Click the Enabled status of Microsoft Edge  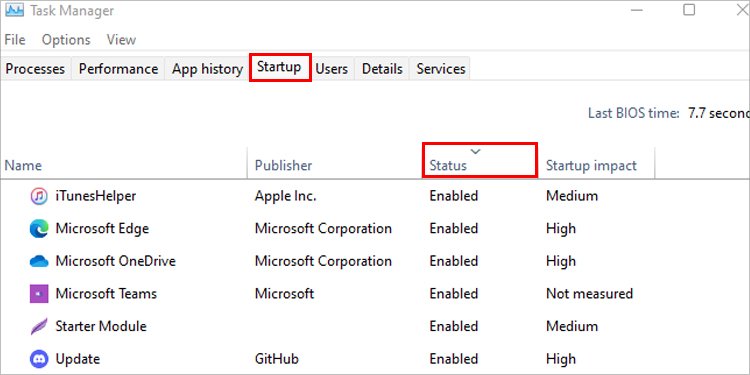tap(453, 229)
